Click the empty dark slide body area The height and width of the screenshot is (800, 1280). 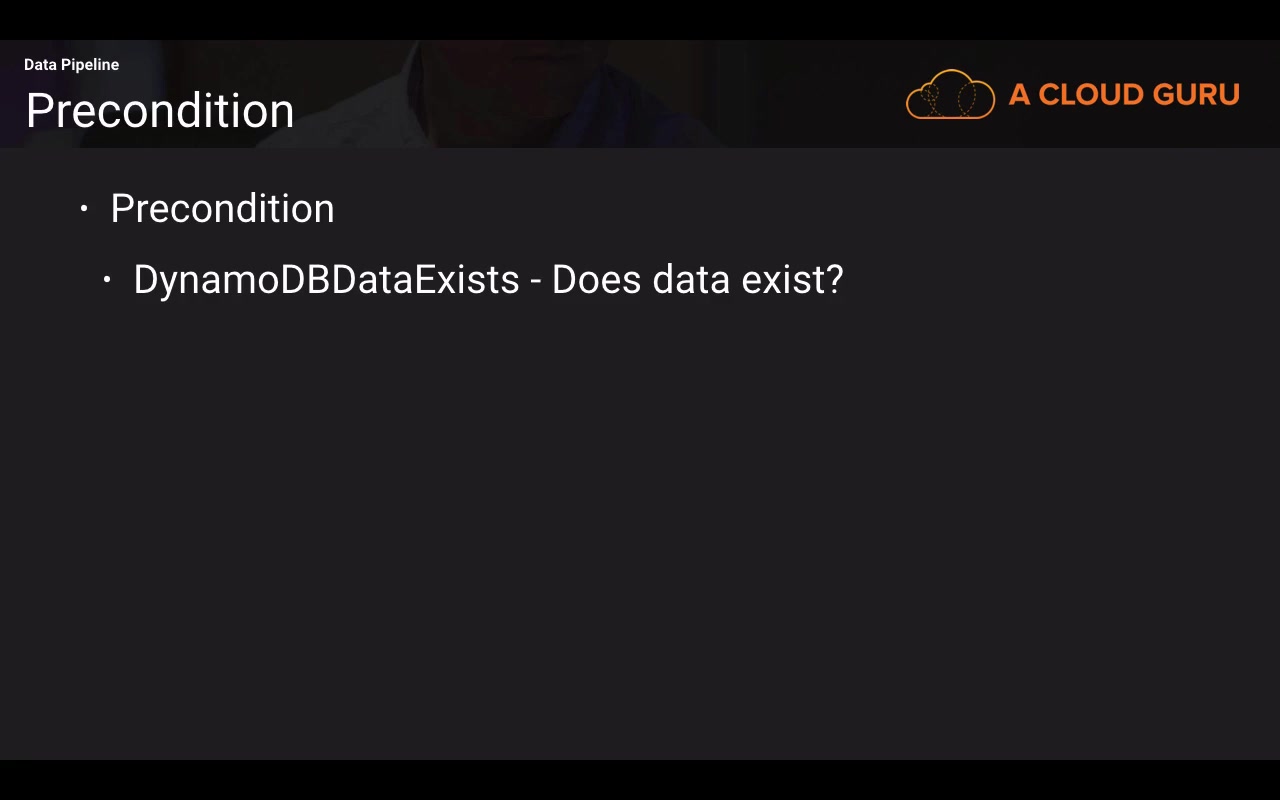640,520
